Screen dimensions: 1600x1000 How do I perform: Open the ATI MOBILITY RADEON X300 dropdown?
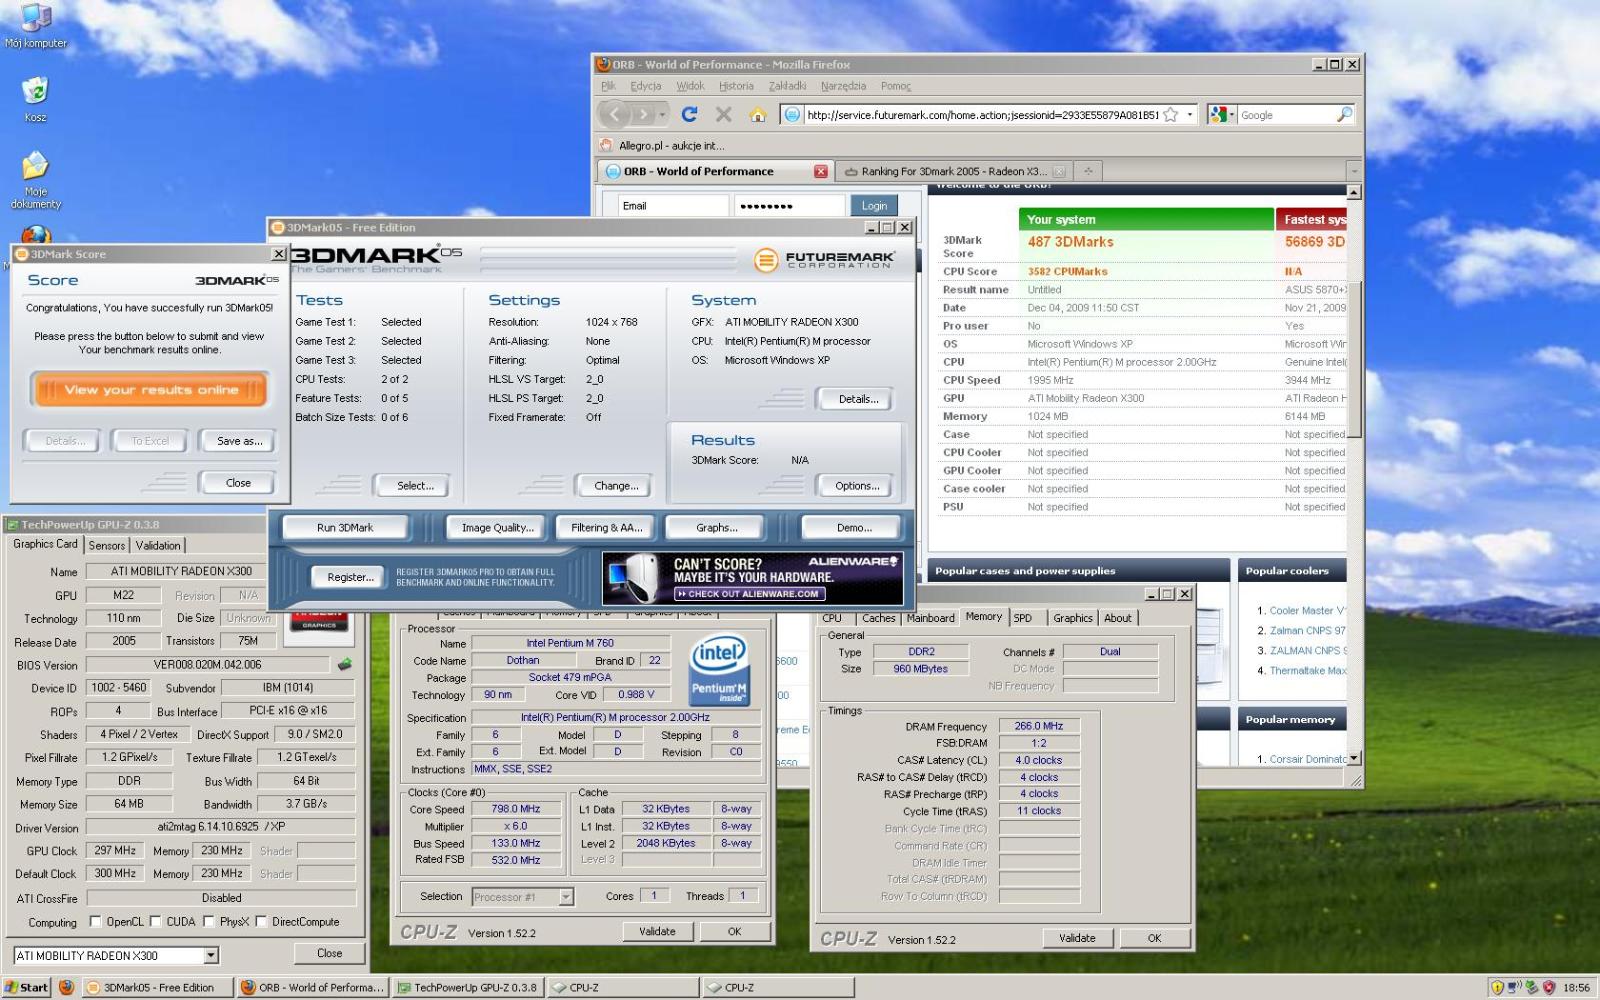tap(211, 956)
